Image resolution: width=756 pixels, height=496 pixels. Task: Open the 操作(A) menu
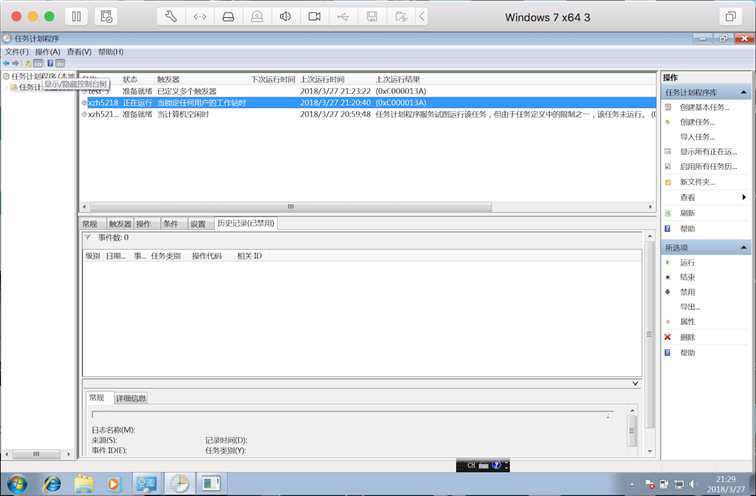point(48,52)
